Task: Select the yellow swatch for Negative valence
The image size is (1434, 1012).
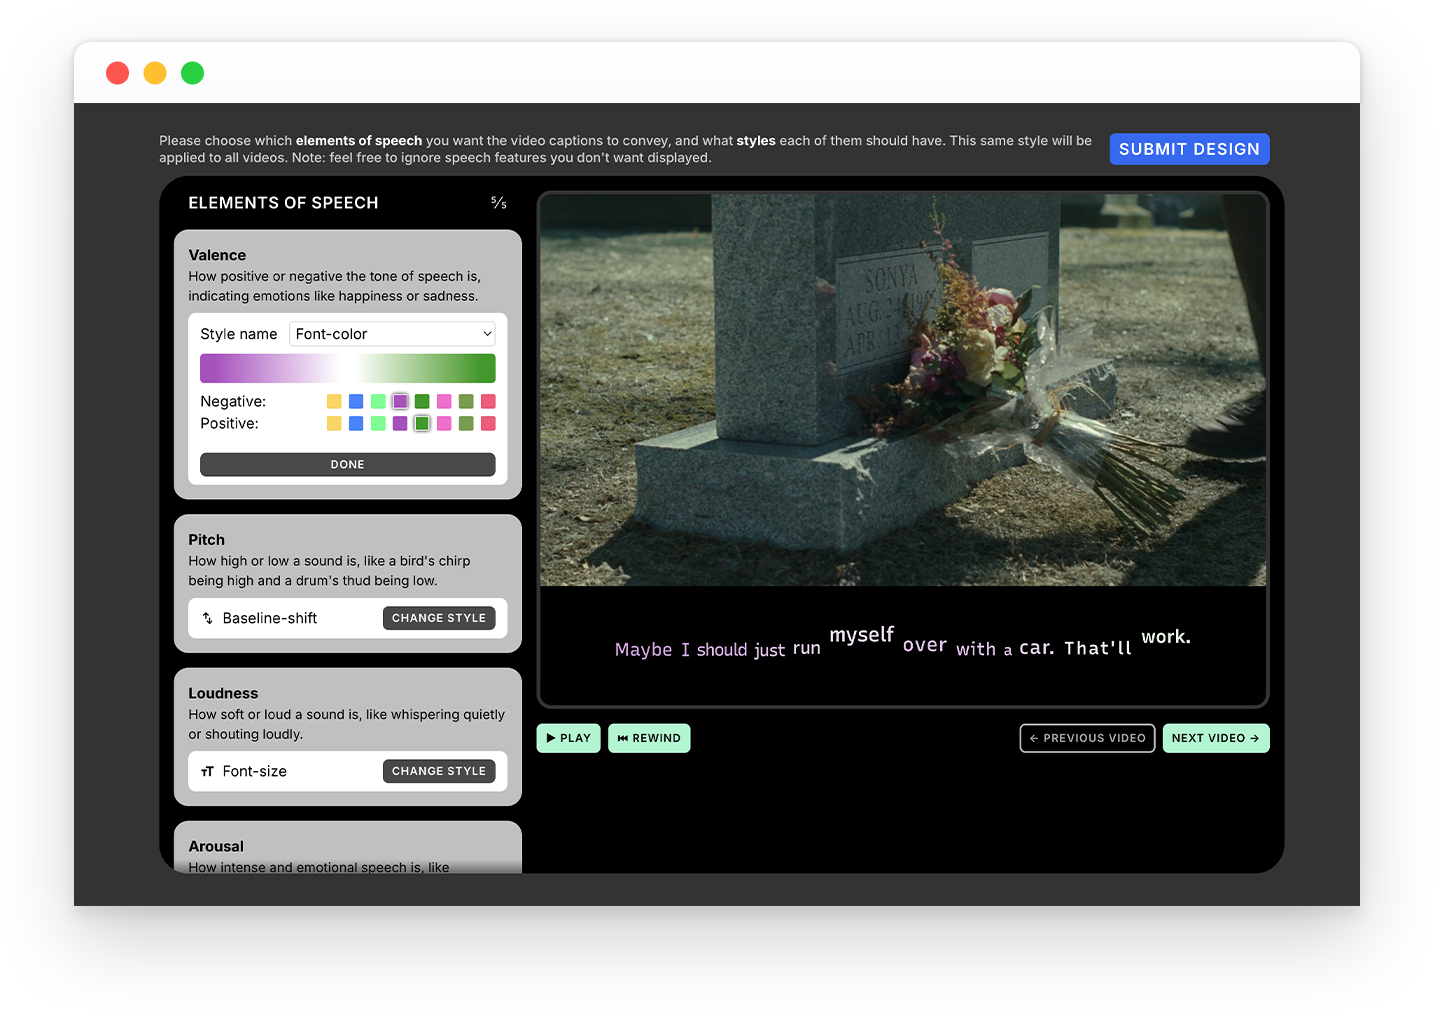Action: tap(334, 401)
